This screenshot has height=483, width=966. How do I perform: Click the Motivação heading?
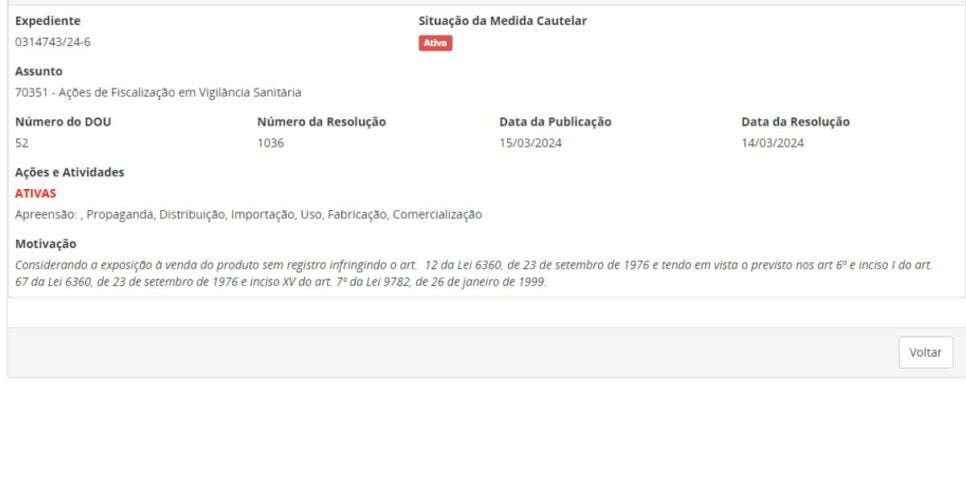point(46,244)
